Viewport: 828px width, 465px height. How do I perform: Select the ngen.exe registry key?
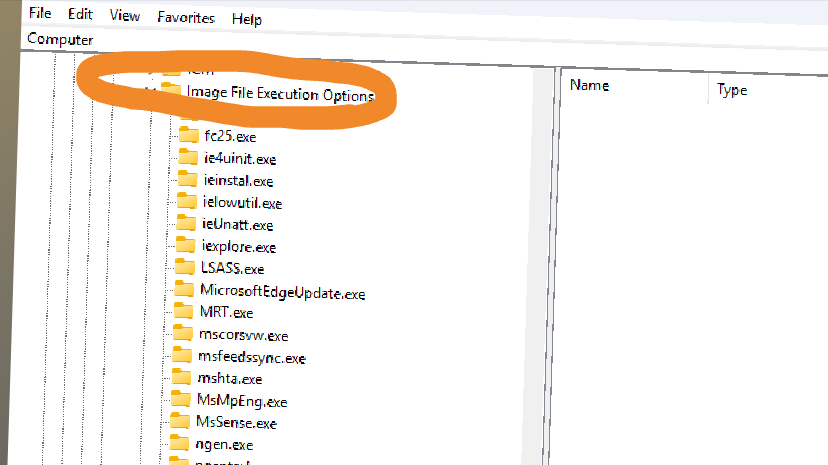(x=224, y=445)
